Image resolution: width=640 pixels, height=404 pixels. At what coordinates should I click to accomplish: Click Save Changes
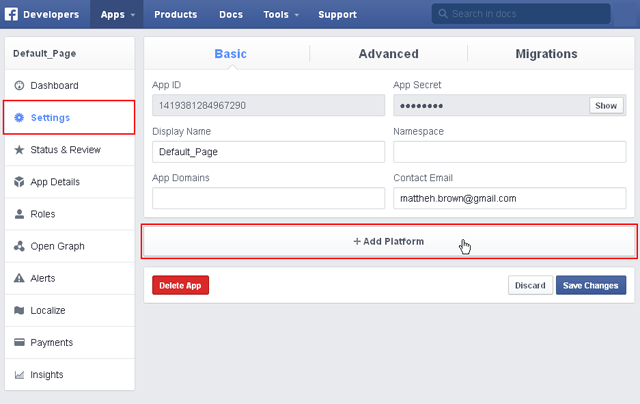point(591,285)
